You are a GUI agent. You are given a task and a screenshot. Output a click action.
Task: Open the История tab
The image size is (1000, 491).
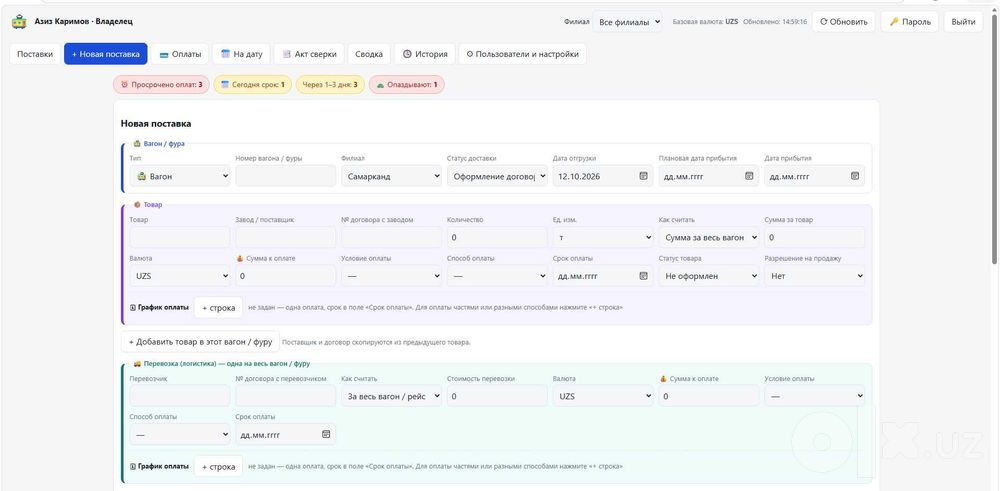(x=425, y=54)
